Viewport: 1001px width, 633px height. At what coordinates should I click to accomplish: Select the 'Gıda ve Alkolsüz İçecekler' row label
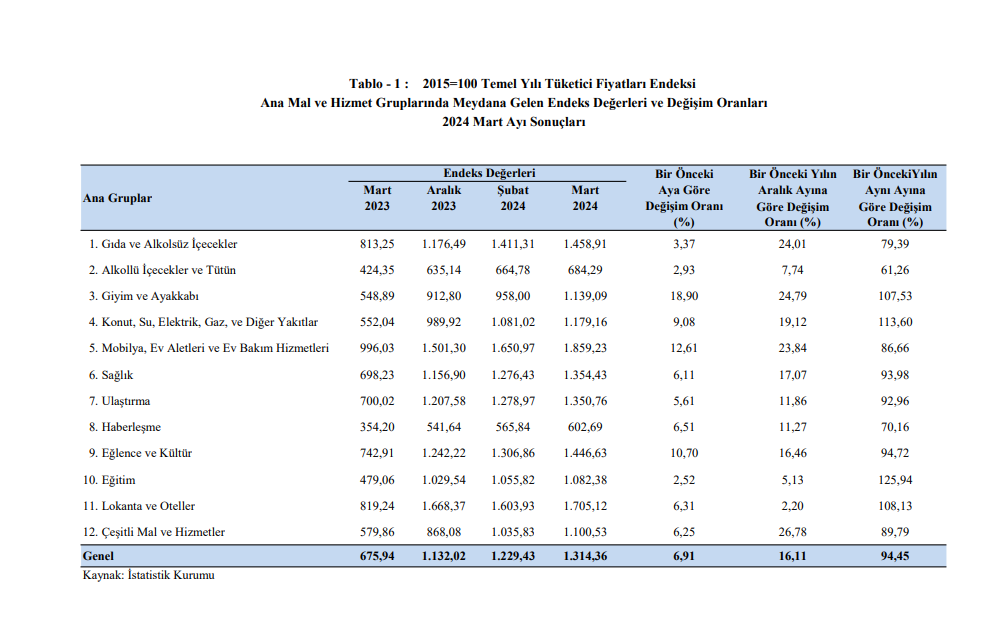tap(163, 244)
